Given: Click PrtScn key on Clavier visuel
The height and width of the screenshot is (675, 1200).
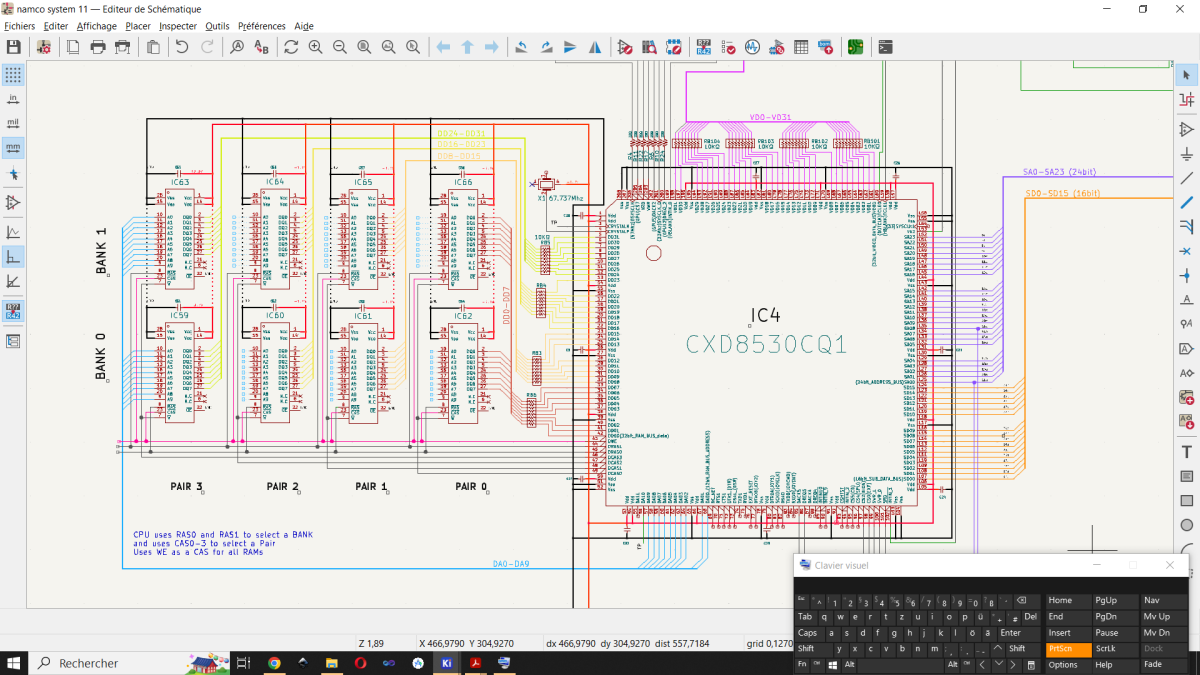Looking at the screenshot, I should coord(1068,648).
